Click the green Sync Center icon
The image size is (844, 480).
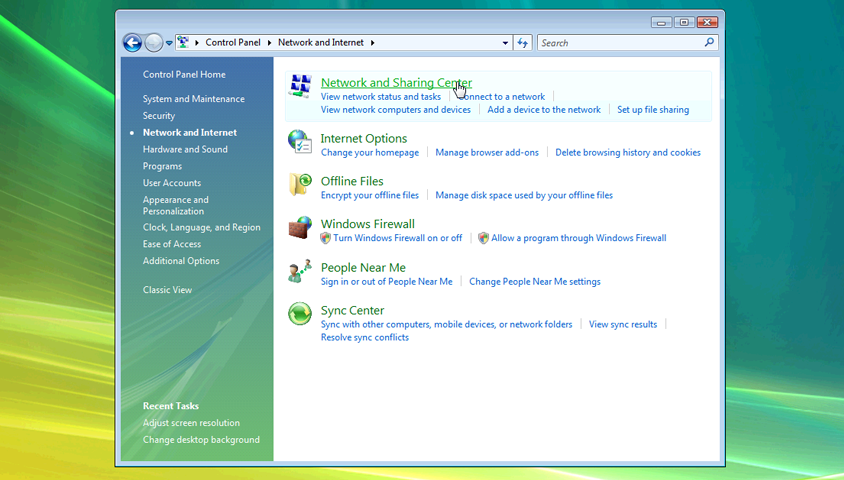[x=300, y=314]
